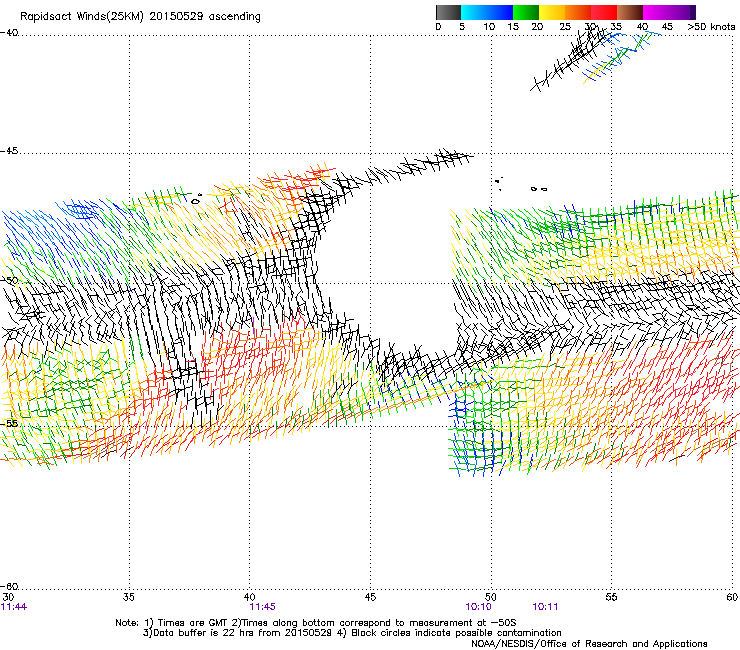Click the purple '11:44' swath time
Viewport: 740px width, 650px height.
(x=14, y=607)
